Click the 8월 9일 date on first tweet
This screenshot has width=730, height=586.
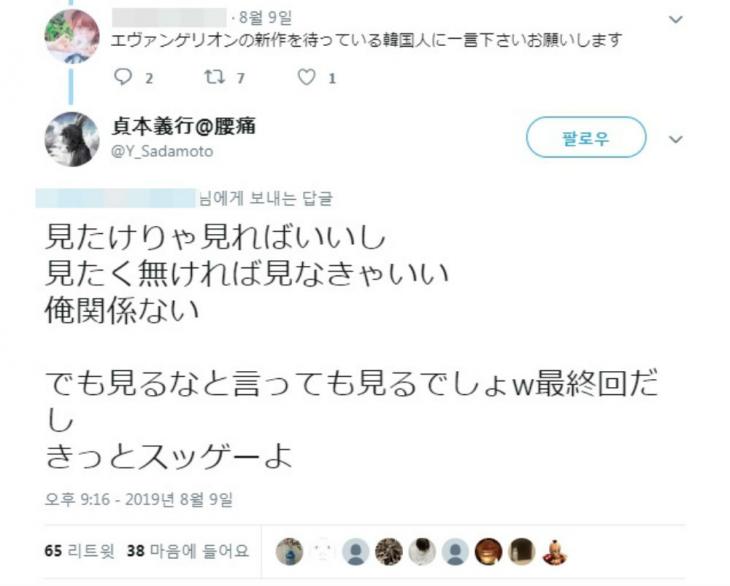(265, 18)
